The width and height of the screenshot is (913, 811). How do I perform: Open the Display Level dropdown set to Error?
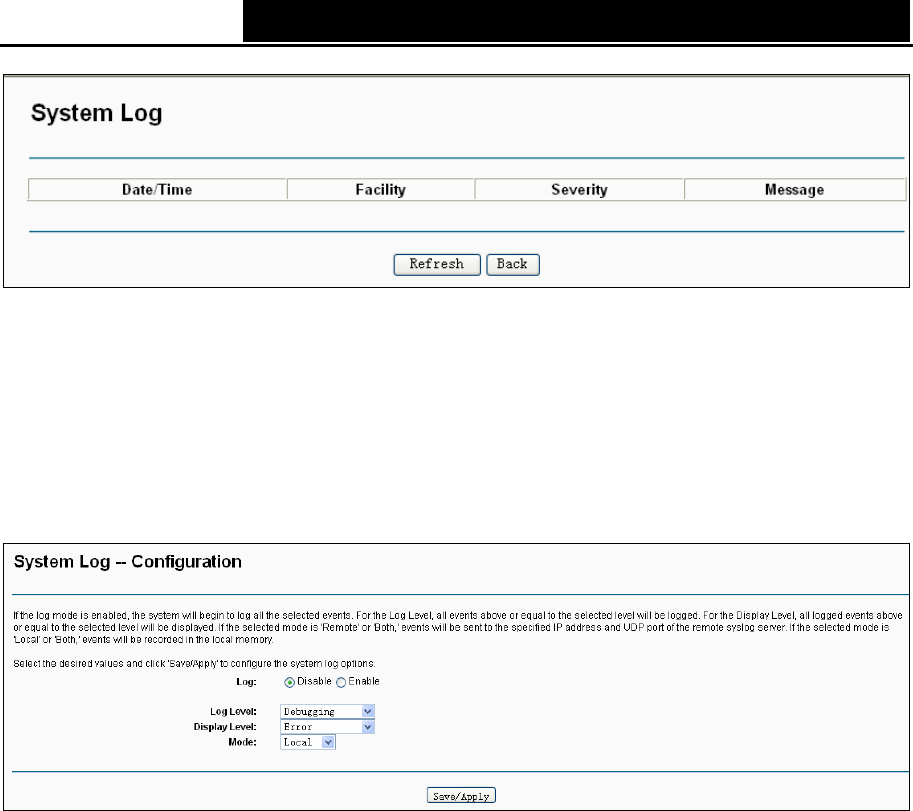(327, 727)
